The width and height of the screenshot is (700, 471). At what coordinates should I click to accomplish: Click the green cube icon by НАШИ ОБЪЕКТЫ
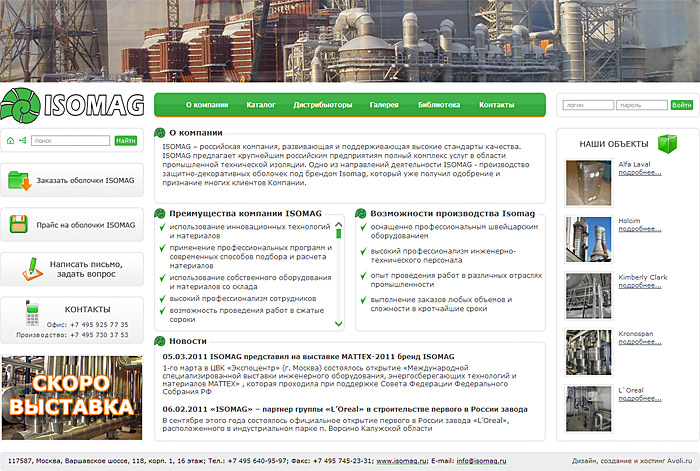pos(667,143)
